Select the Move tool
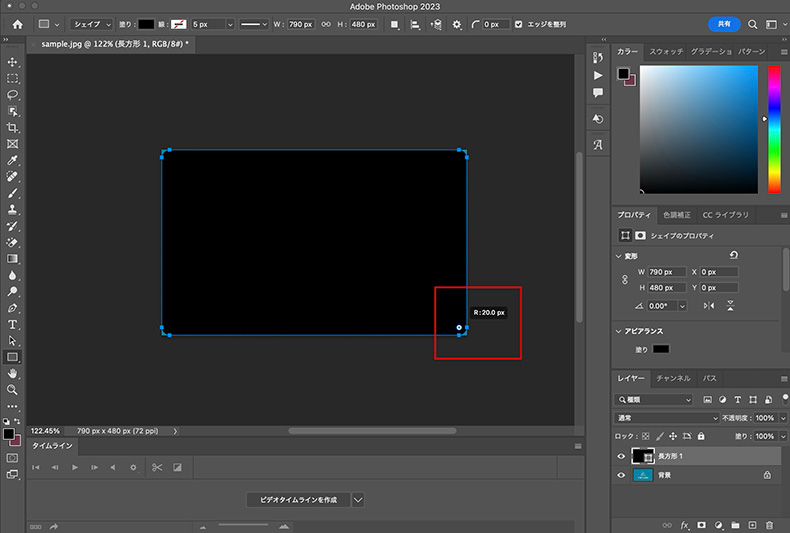790x533 pixels. coord(13,62)
